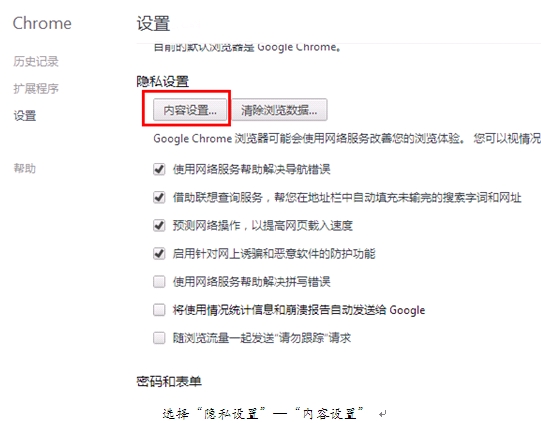Click the Chrome title in the sidebar
The image size is (541, 423).
(x=42, y=23)
